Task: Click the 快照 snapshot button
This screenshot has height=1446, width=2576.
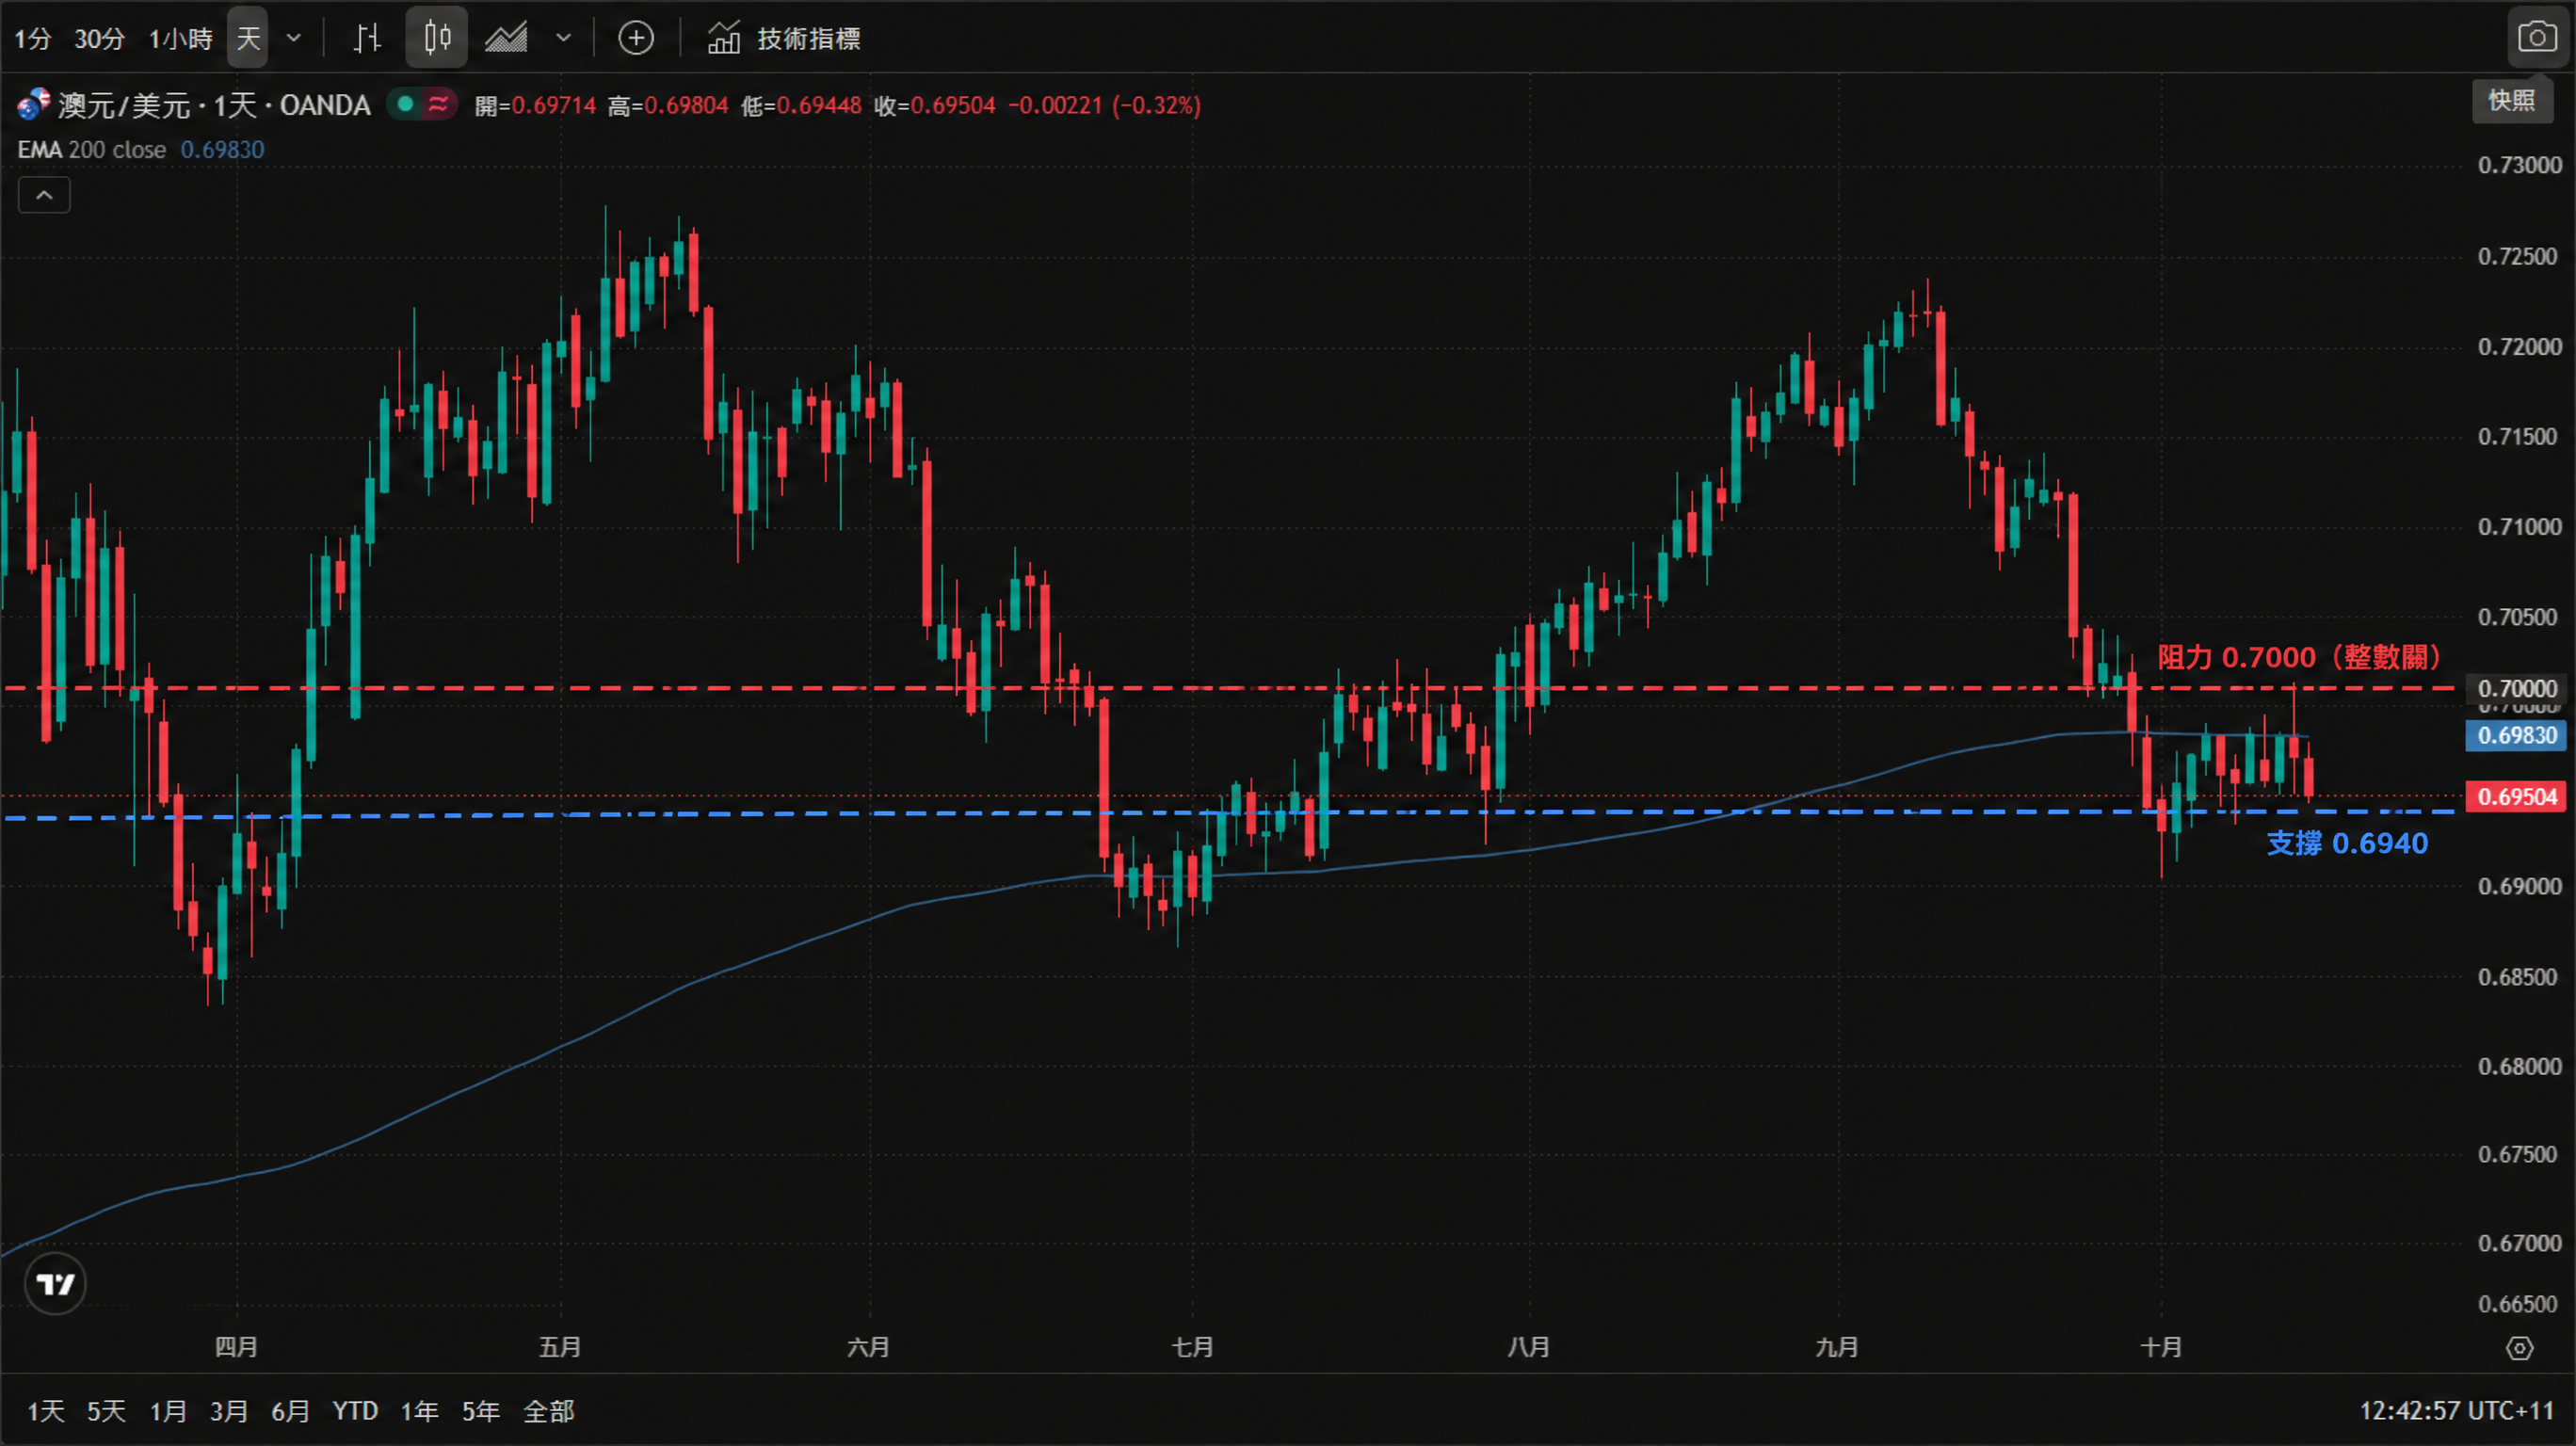Action: click(2512, 101)
